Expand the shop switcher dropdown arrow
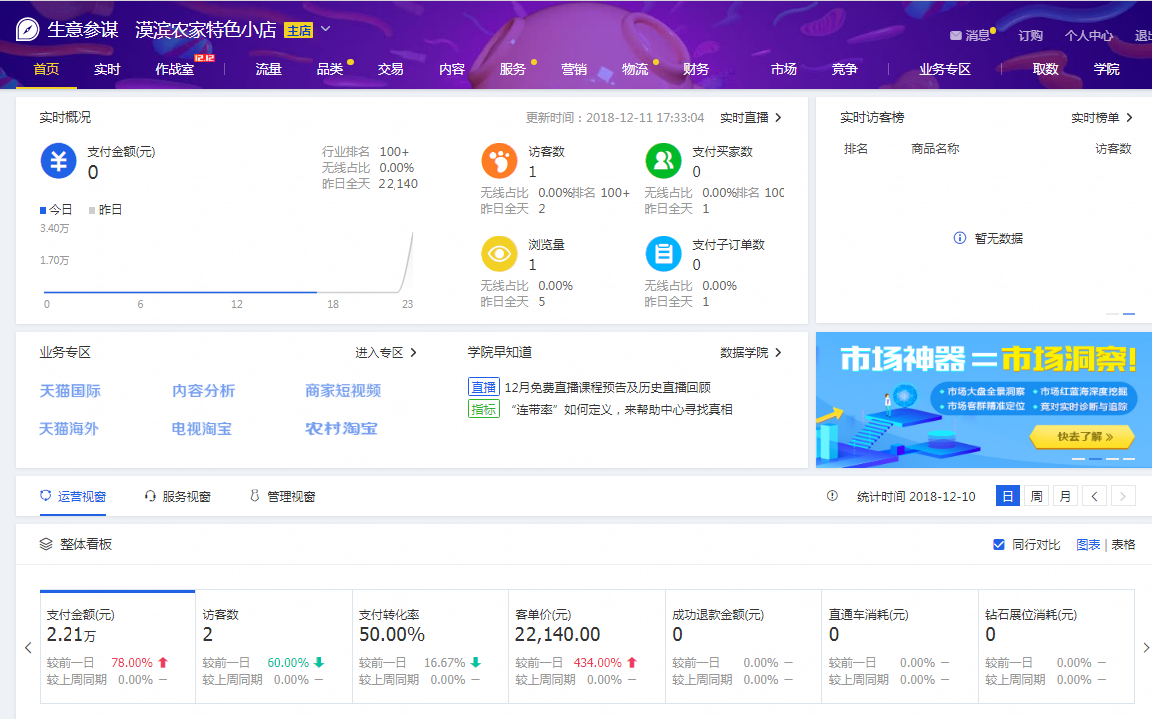 [x=325, y=29]
